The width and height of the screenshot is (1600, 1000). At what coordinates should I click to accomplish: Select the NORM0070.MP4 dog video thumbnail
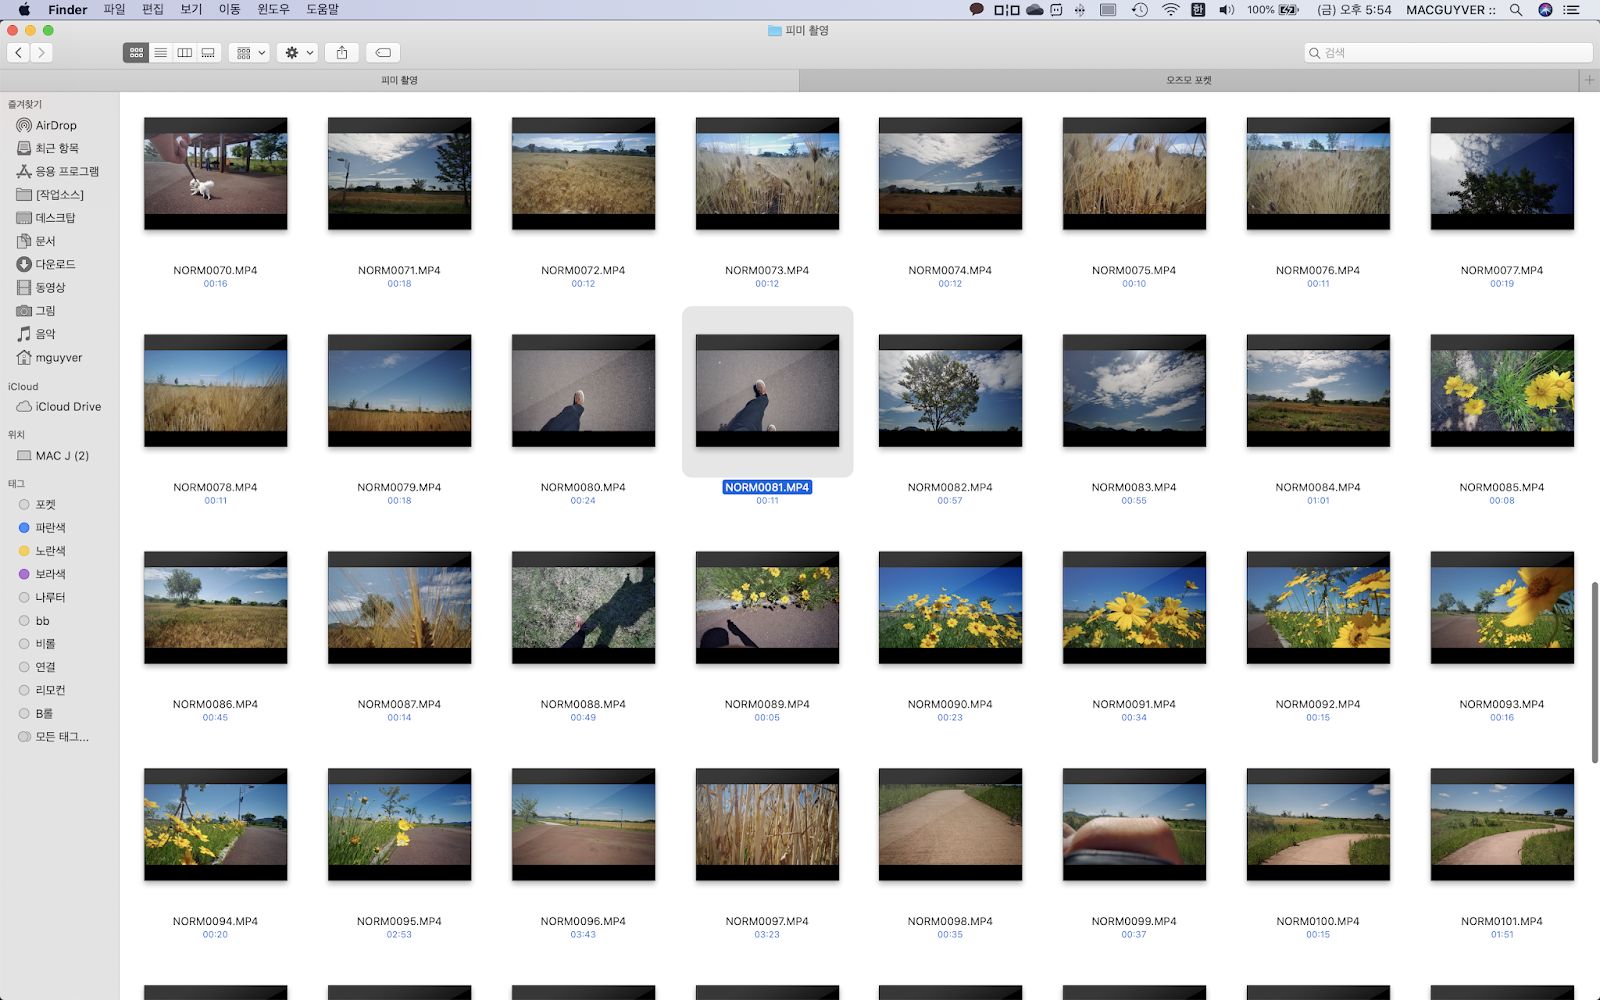pos(216,173)
